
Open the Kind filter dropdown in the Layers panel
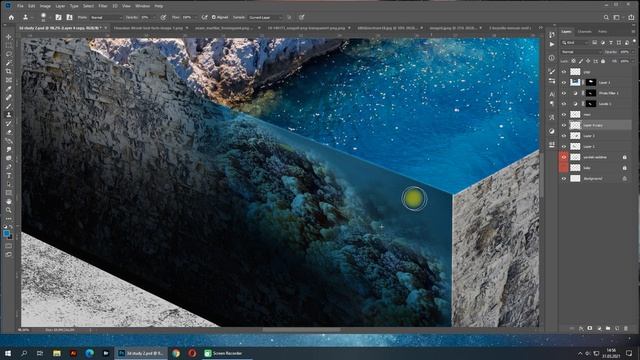click(575, 42)
